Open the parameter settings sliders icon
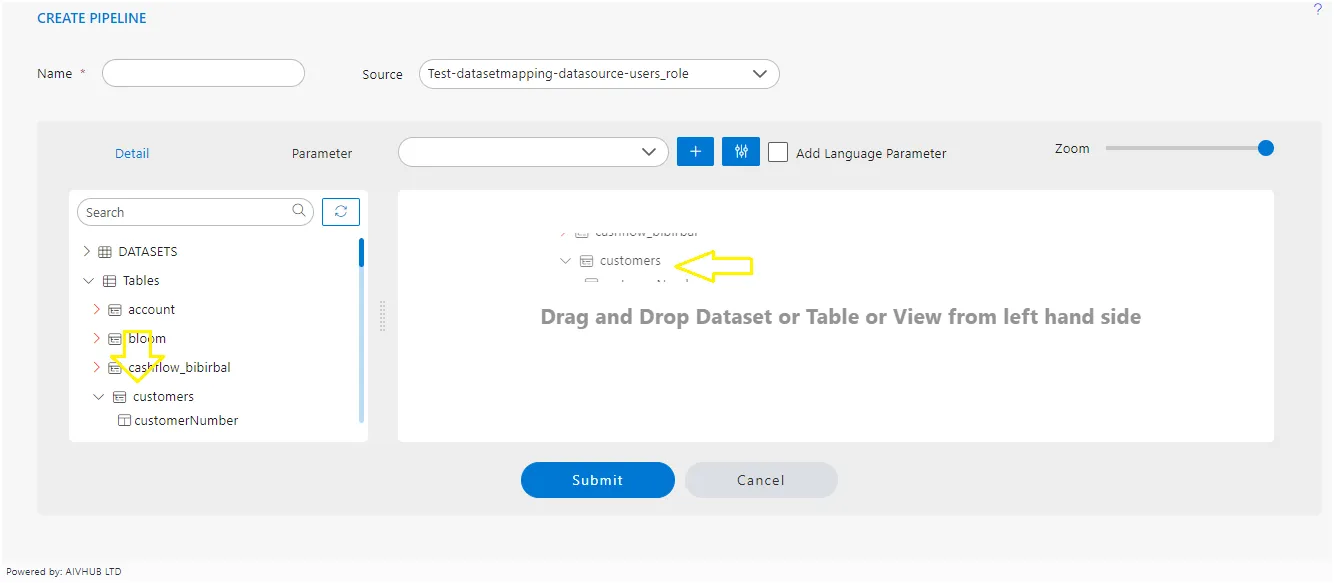Image resolution: width=1334 pixels, height=583 pixels. pos(741,152)
